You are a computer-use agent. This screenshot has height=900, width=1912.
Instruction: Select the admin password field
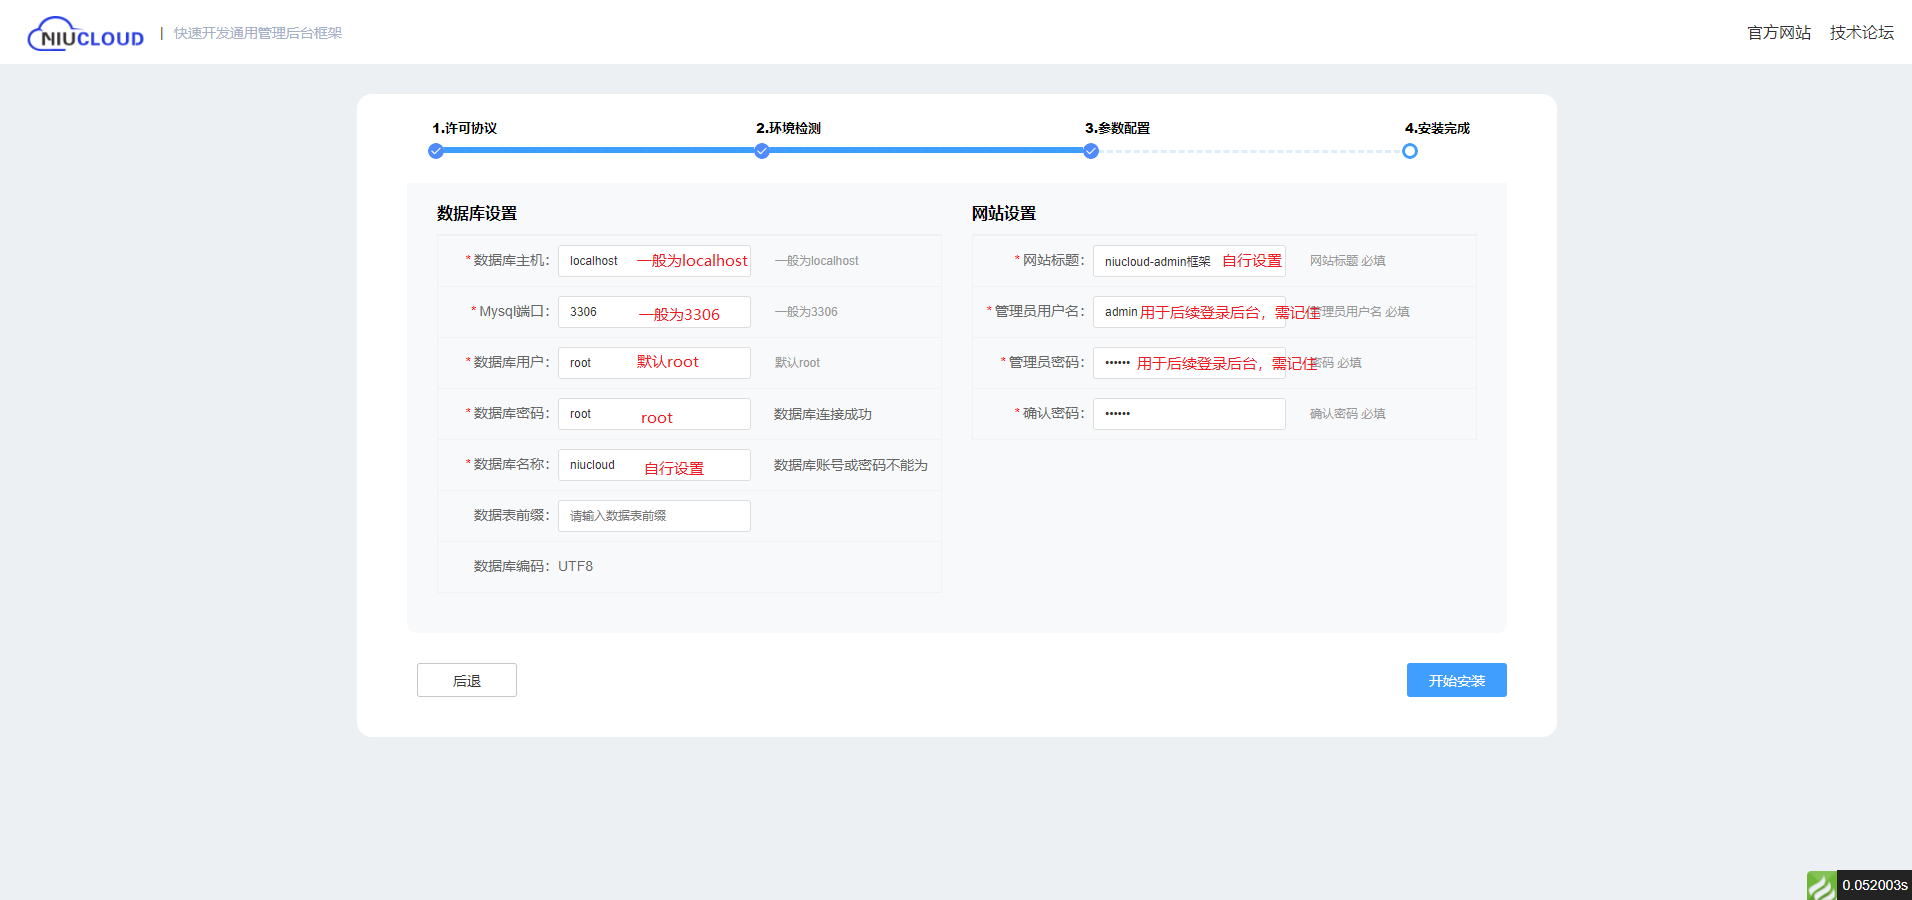1188,363
